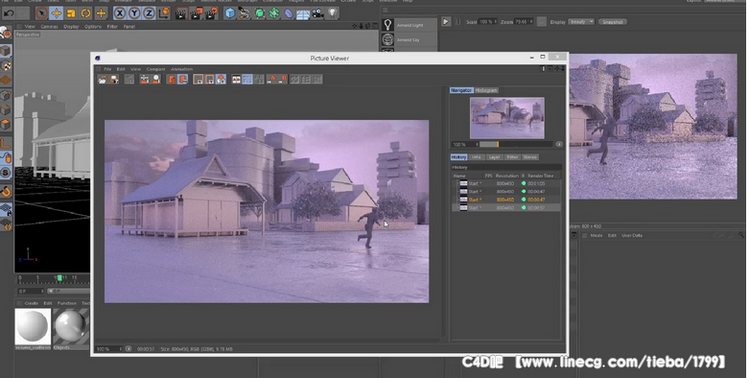Add a camera object
750x378 pixels.
(x=318, y=13)
